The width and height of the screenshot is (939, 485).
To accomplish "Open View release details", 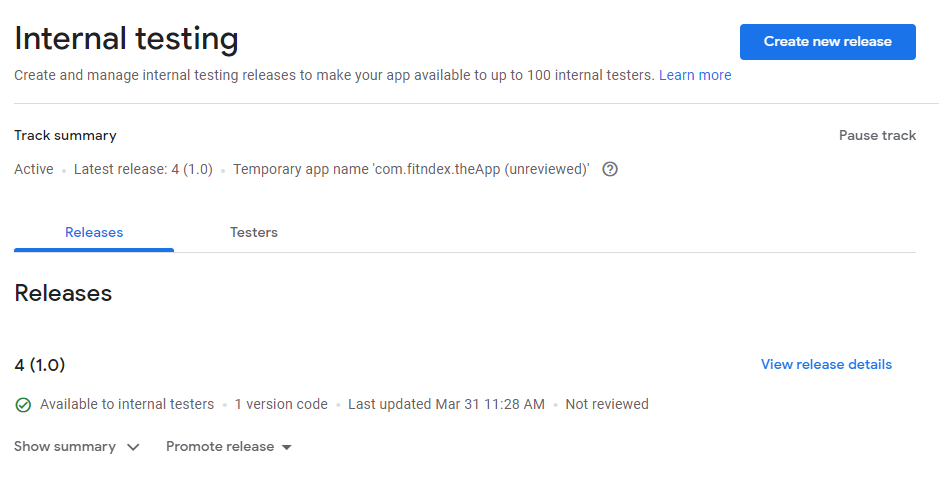I will point(826,365).
